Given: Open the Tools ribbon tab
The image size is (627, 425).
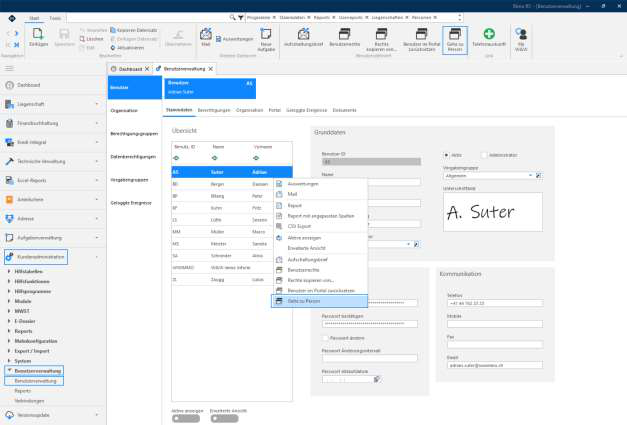Looking at the screenshot, I should coord(55,18).
